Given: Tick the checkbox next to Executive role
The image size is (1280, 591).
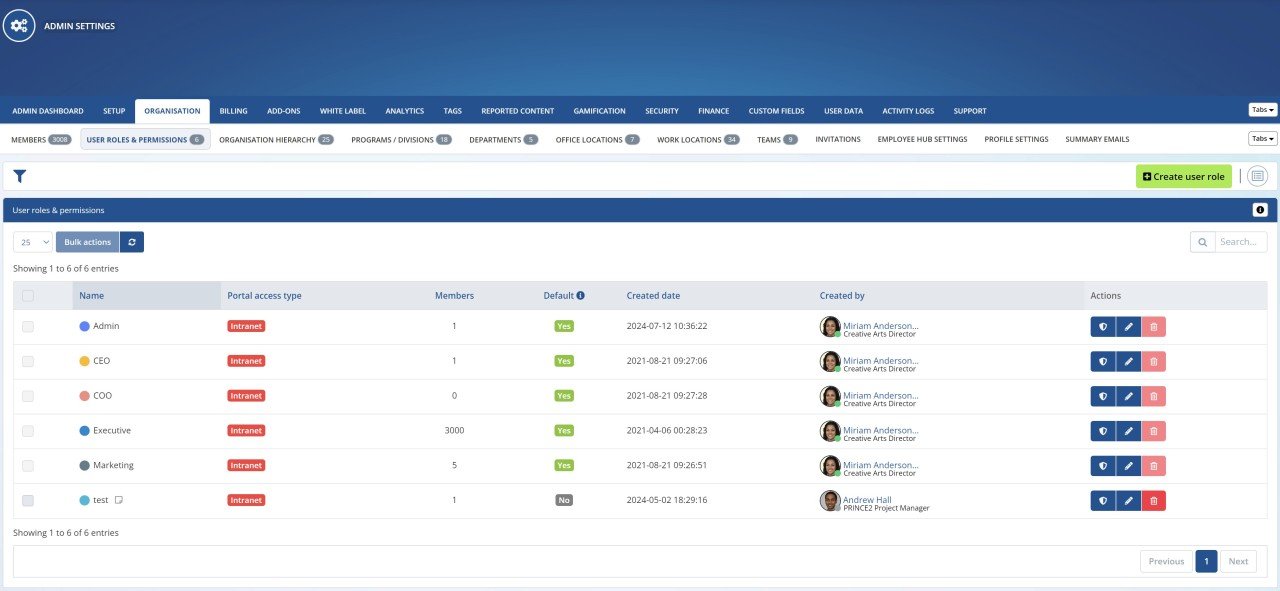Looking at the screenshot, I should [x=27, y=430].
